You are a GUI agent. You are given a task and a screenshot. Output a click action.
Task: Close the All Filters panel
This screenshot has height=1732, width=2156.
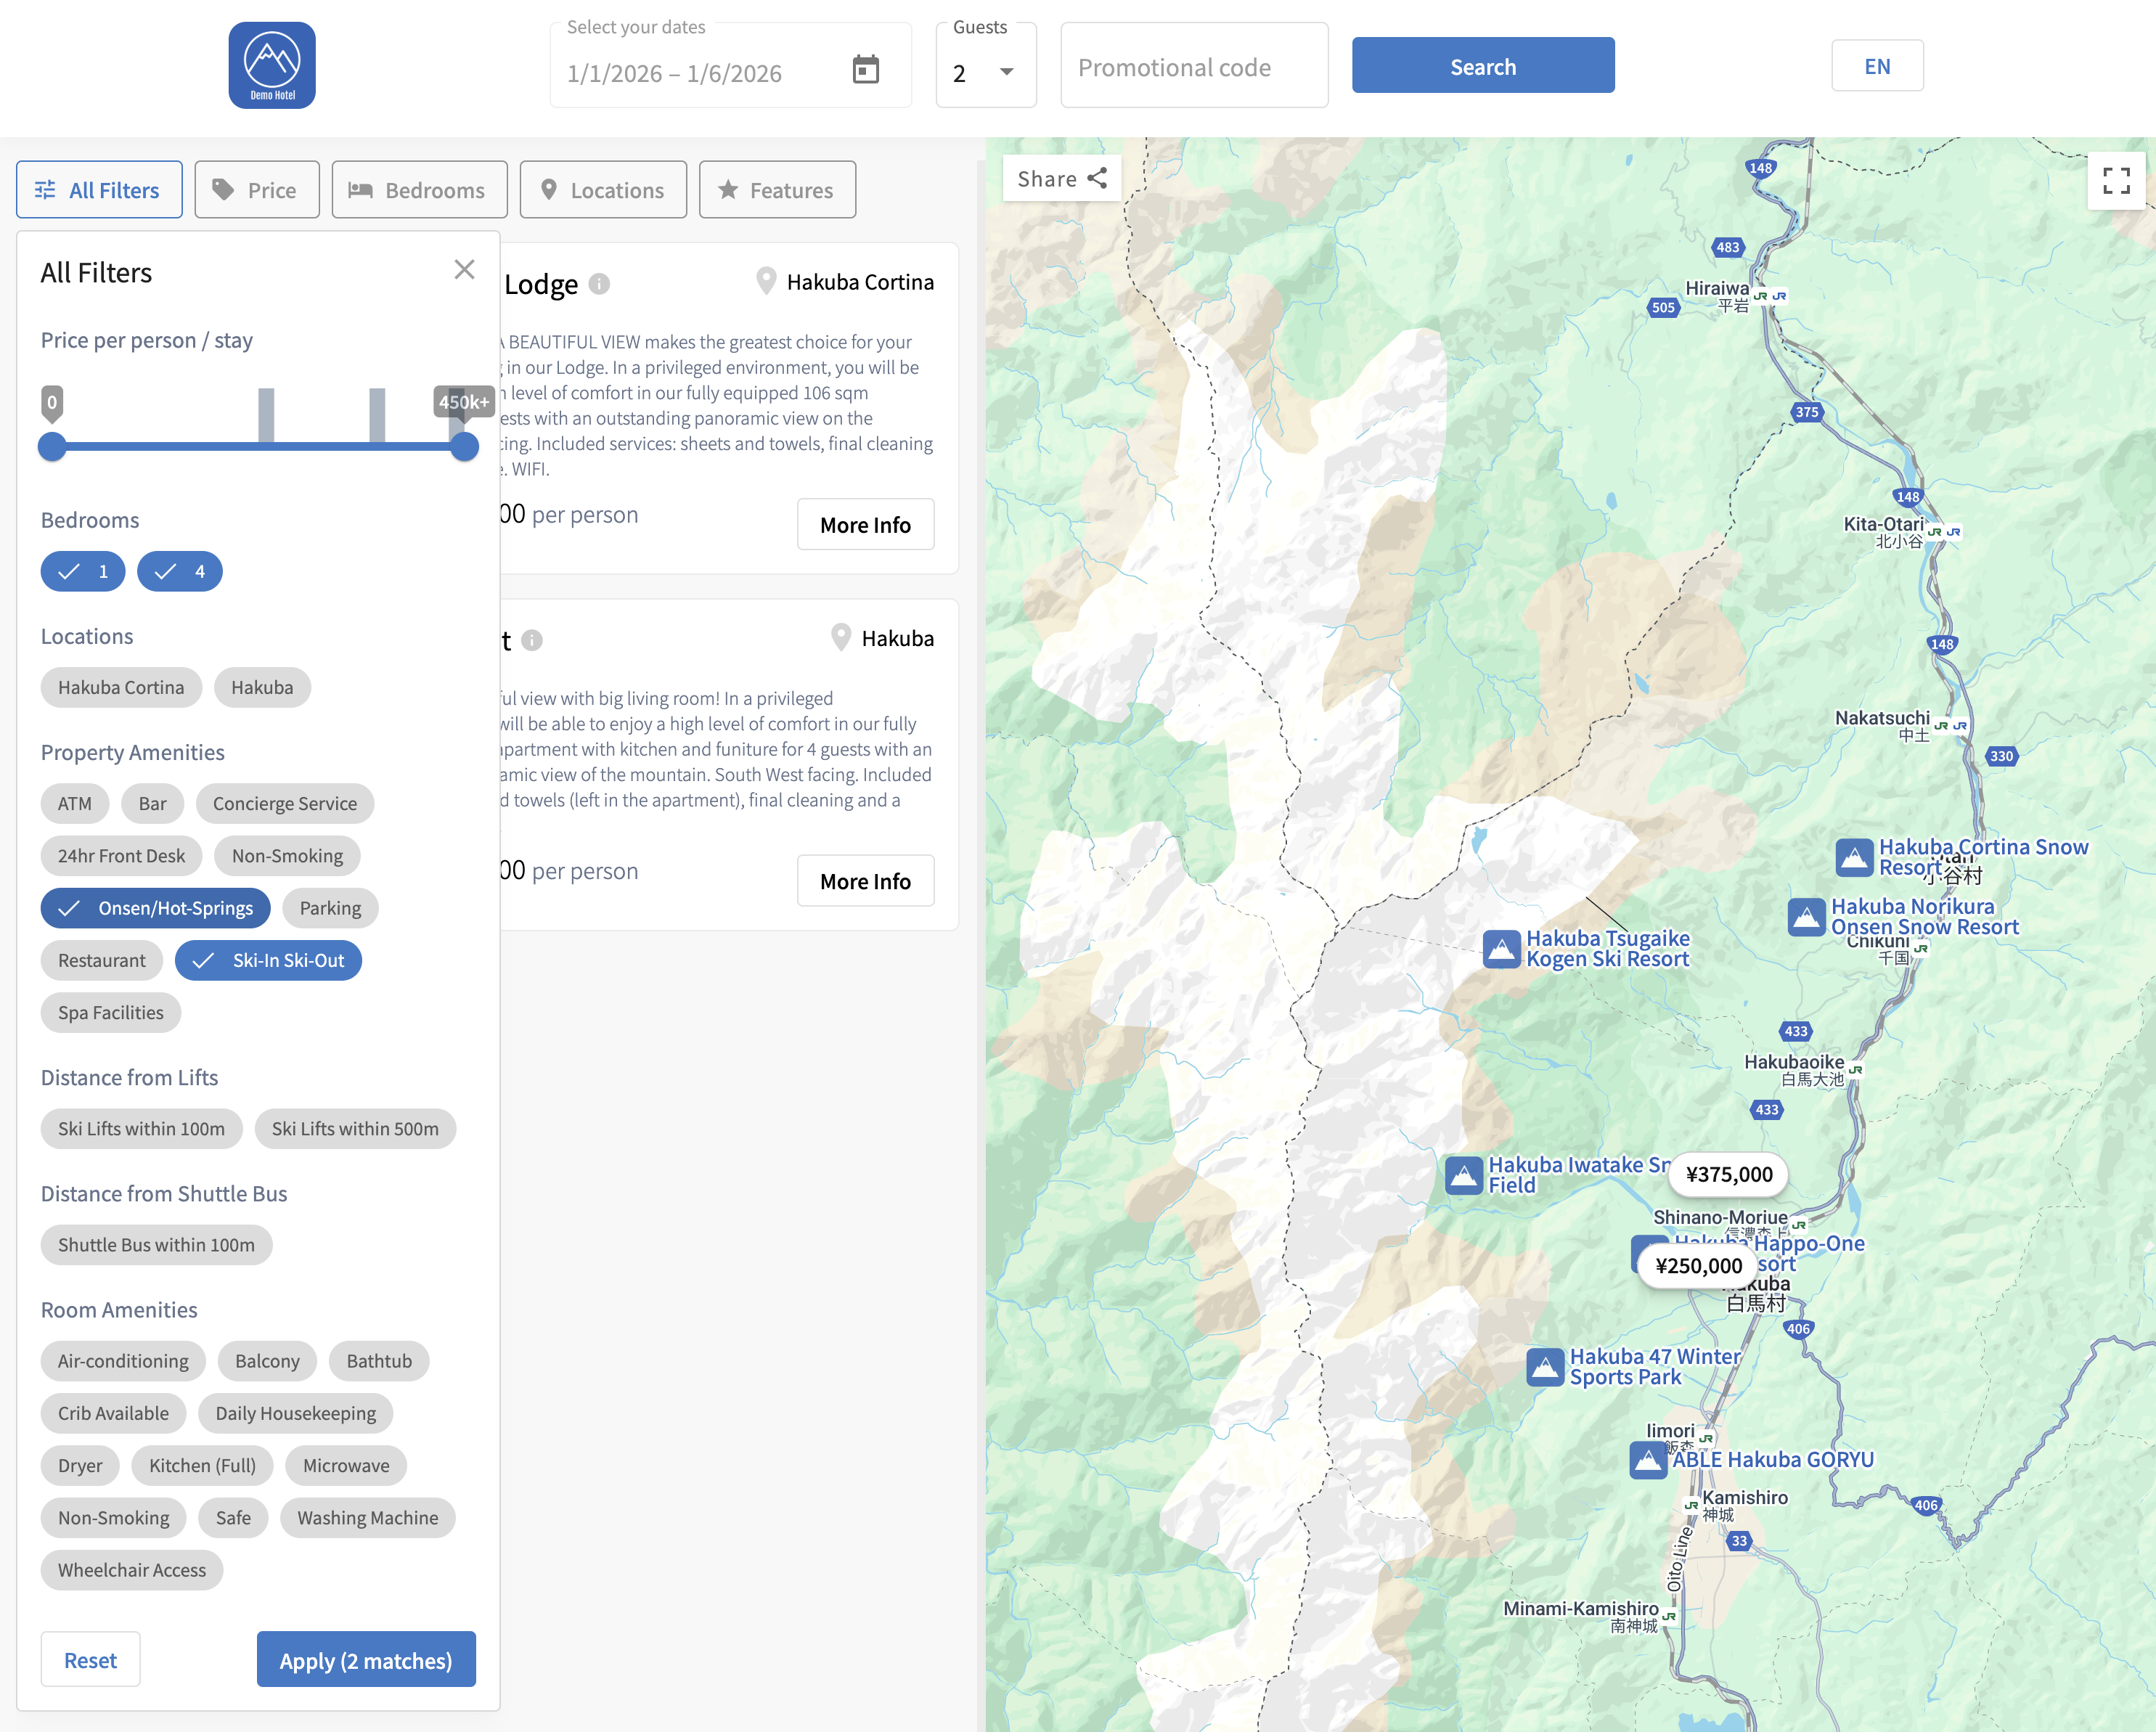(464, 270)
